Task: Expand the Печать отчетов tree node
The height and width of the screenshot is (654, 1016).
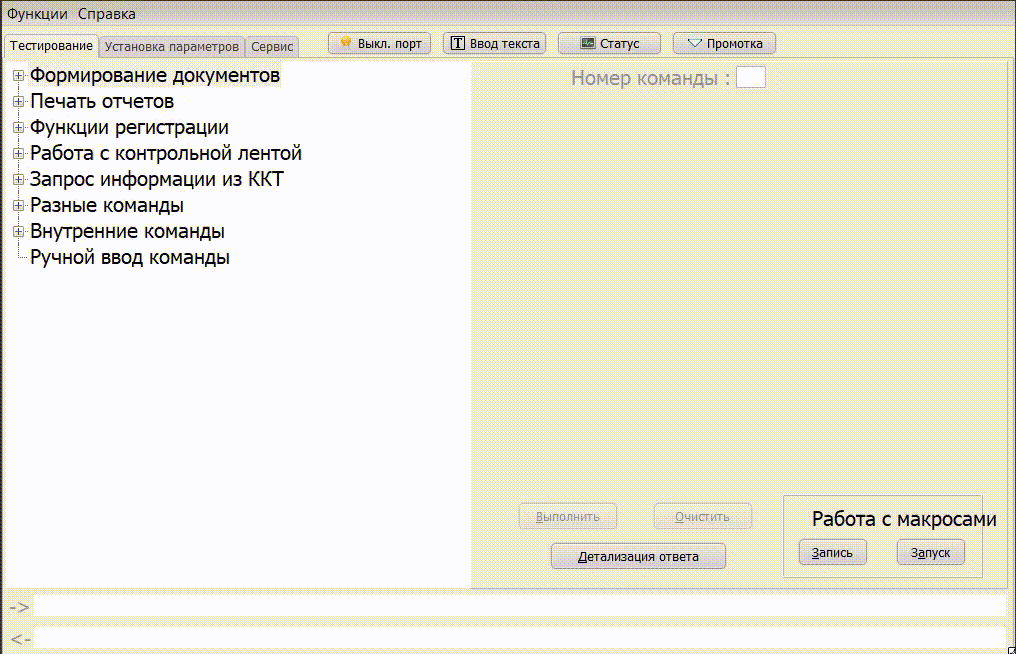Action: coord(18,101)
